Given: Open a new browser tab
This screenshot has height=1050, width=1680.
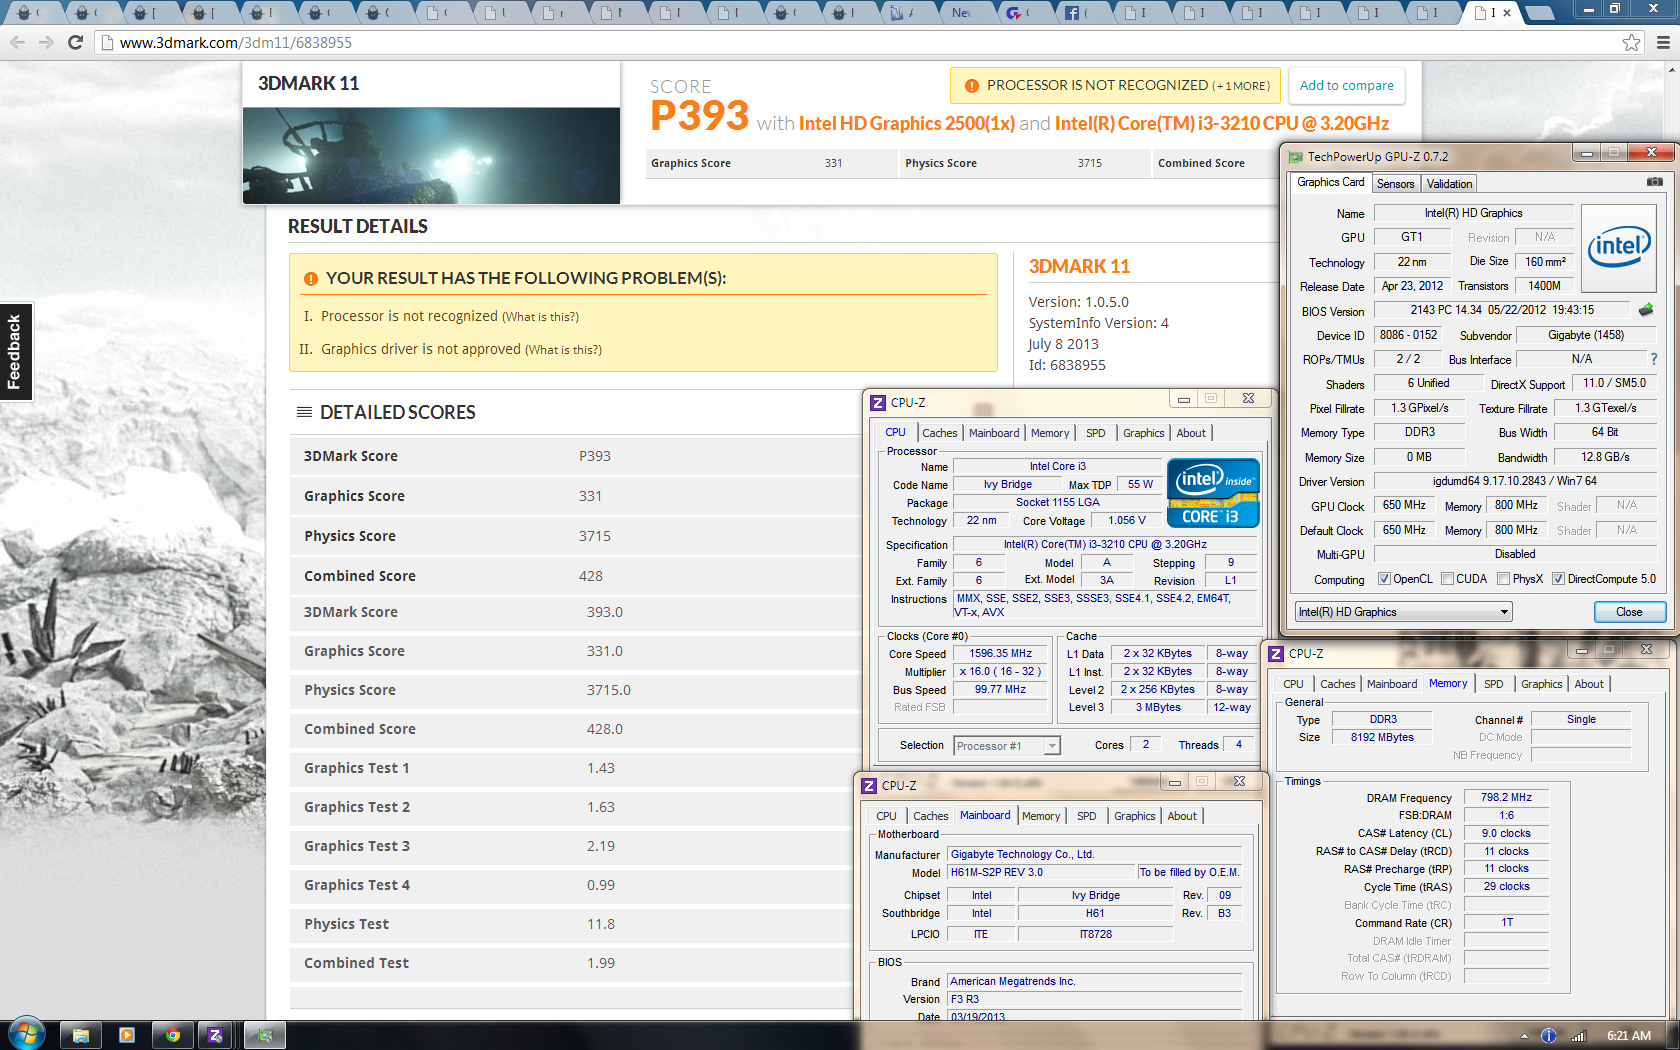Looking at the screenshot, I should (1540, 13).
